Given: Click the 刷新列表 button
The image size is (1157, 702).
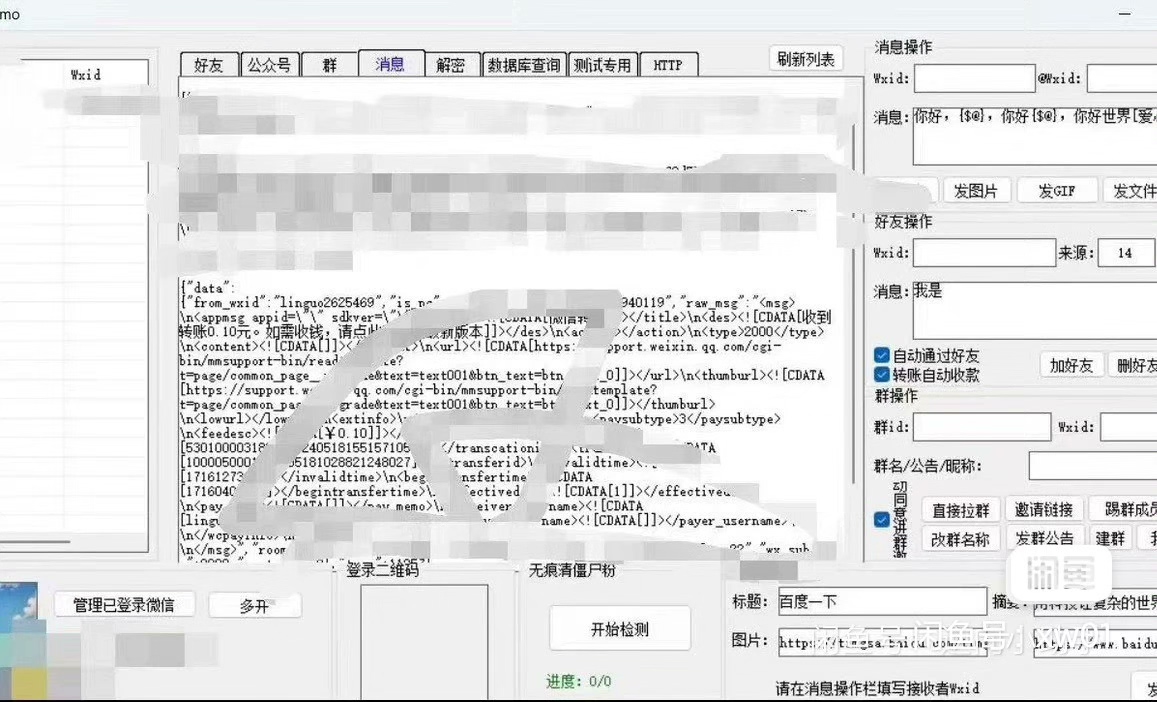Looking at the screenshot, I should point(806,60).
